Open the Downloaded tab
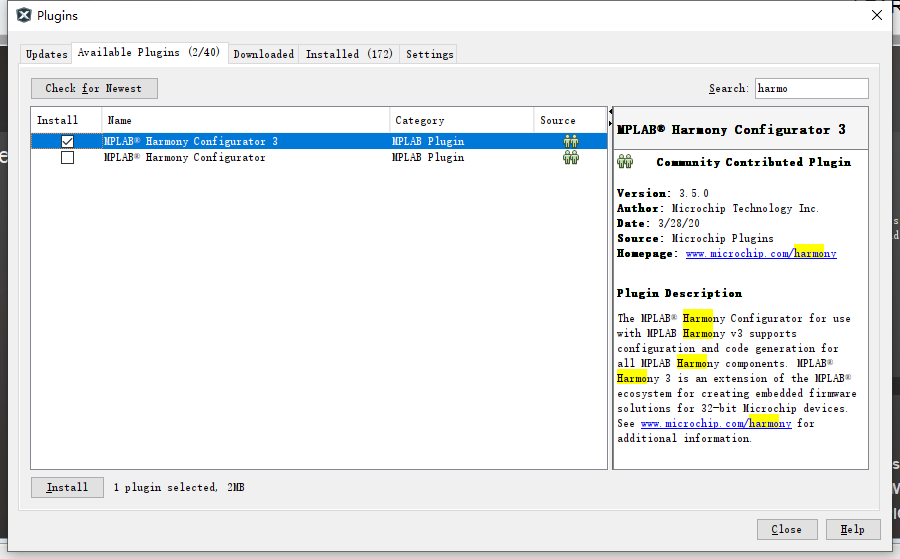The width and height of the screenshot is (900, 559). [x=263, y=55]
